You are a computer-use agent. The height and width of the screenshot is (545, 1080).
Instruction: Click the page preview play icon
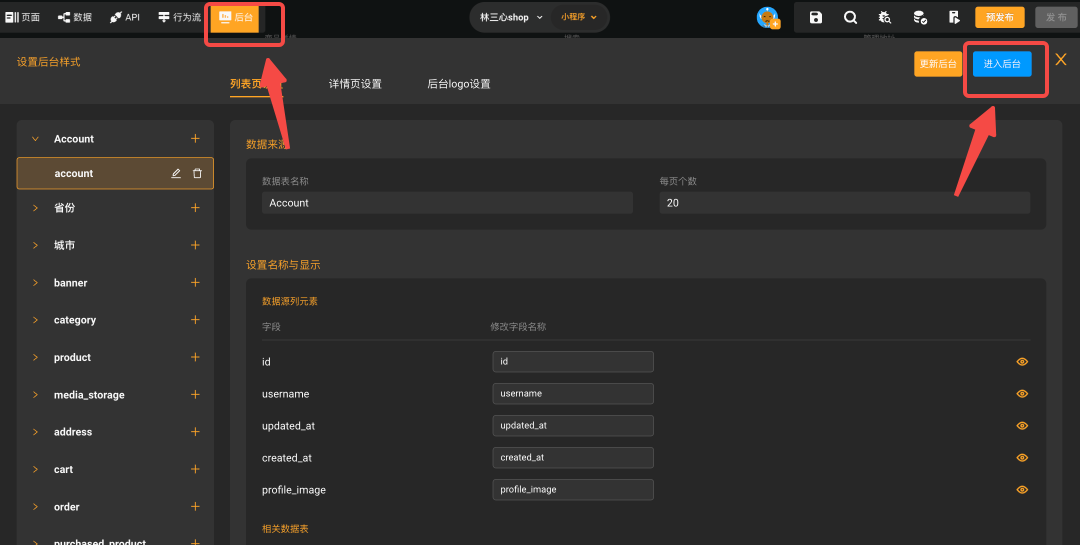(954, 17)
